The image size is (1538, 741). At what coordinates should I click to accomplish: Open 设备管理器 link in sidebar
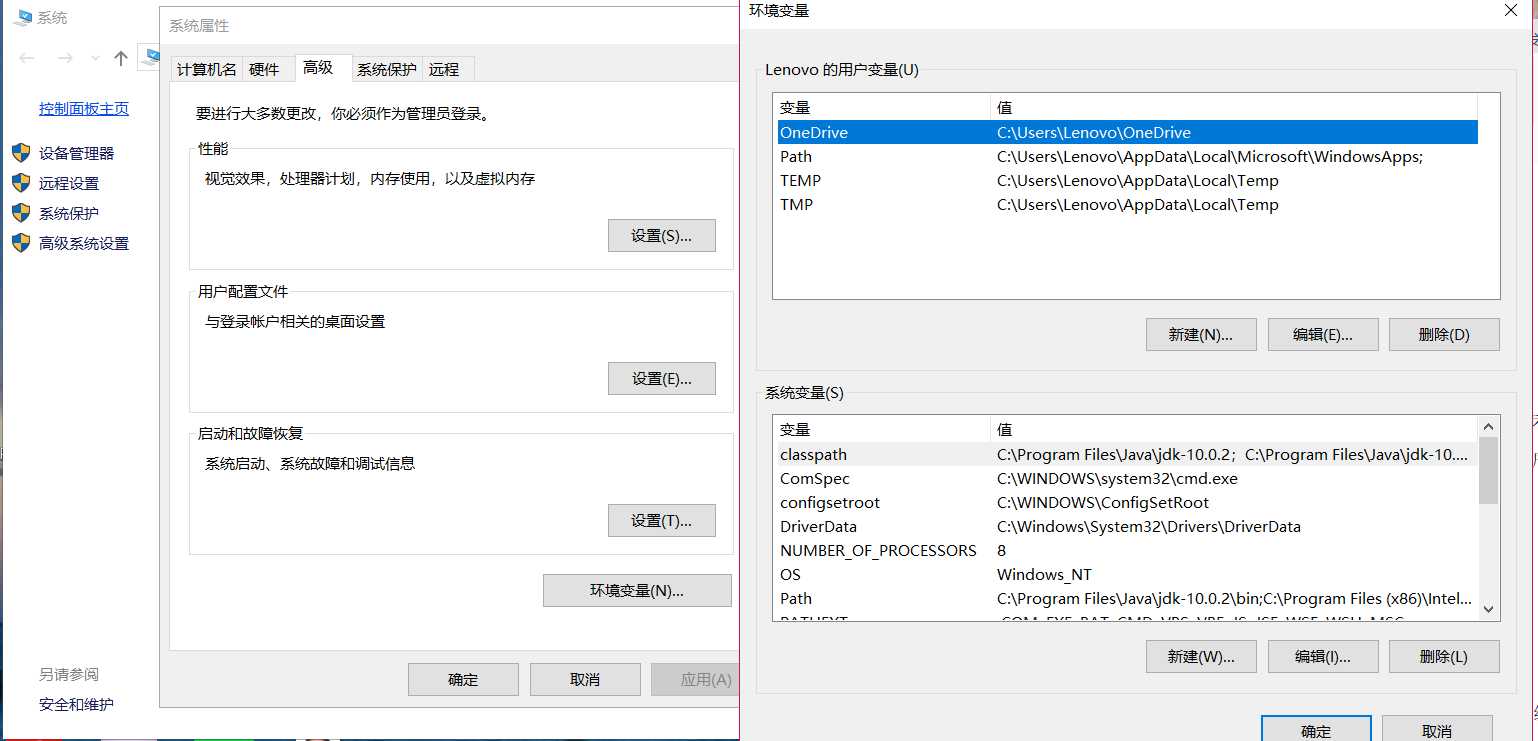coord(77,153)
